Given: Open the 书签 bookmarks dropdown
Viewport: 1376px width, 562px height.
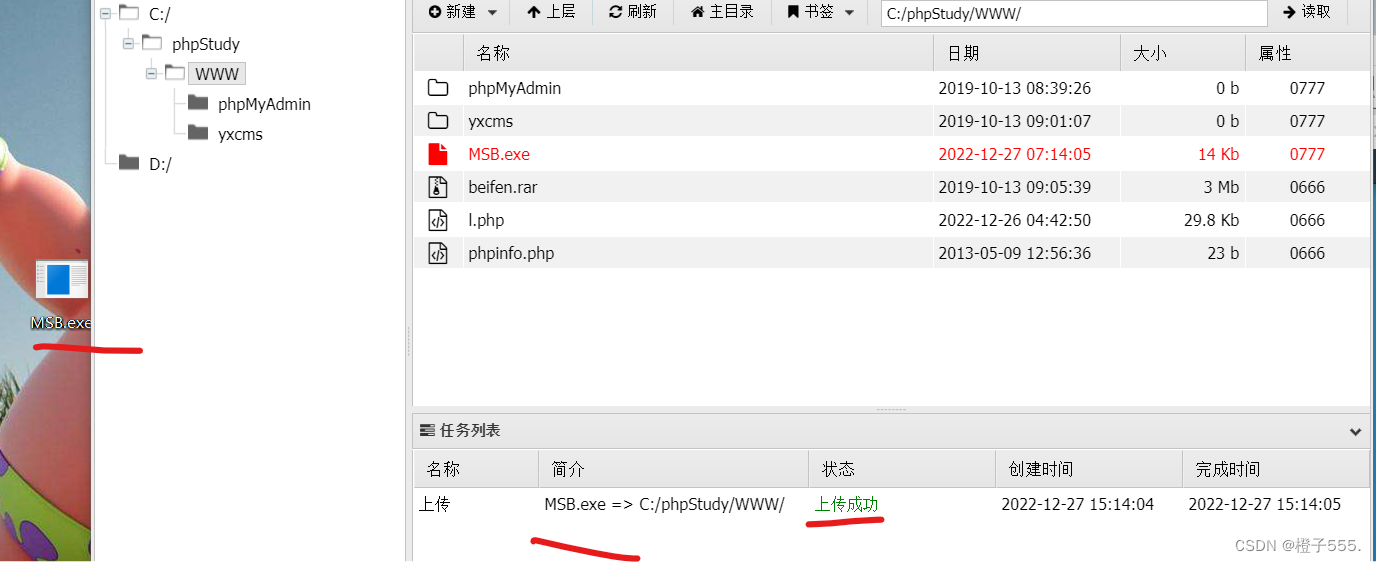Looking at the screenshot, I should pyautogui.click(x=821, y=12).
